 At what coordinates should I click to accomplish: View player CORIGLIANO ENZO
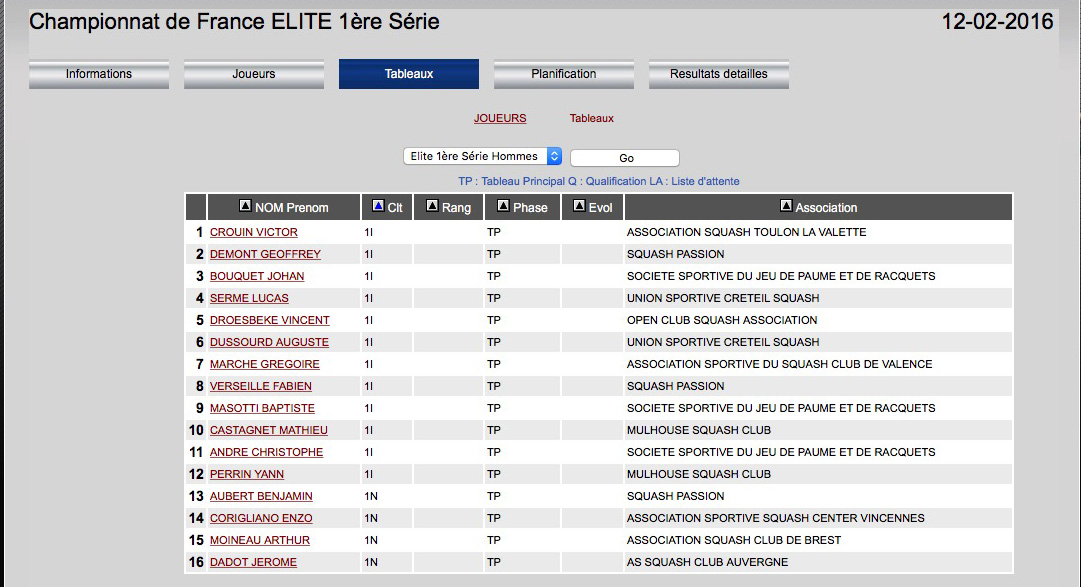pos(261,518)
